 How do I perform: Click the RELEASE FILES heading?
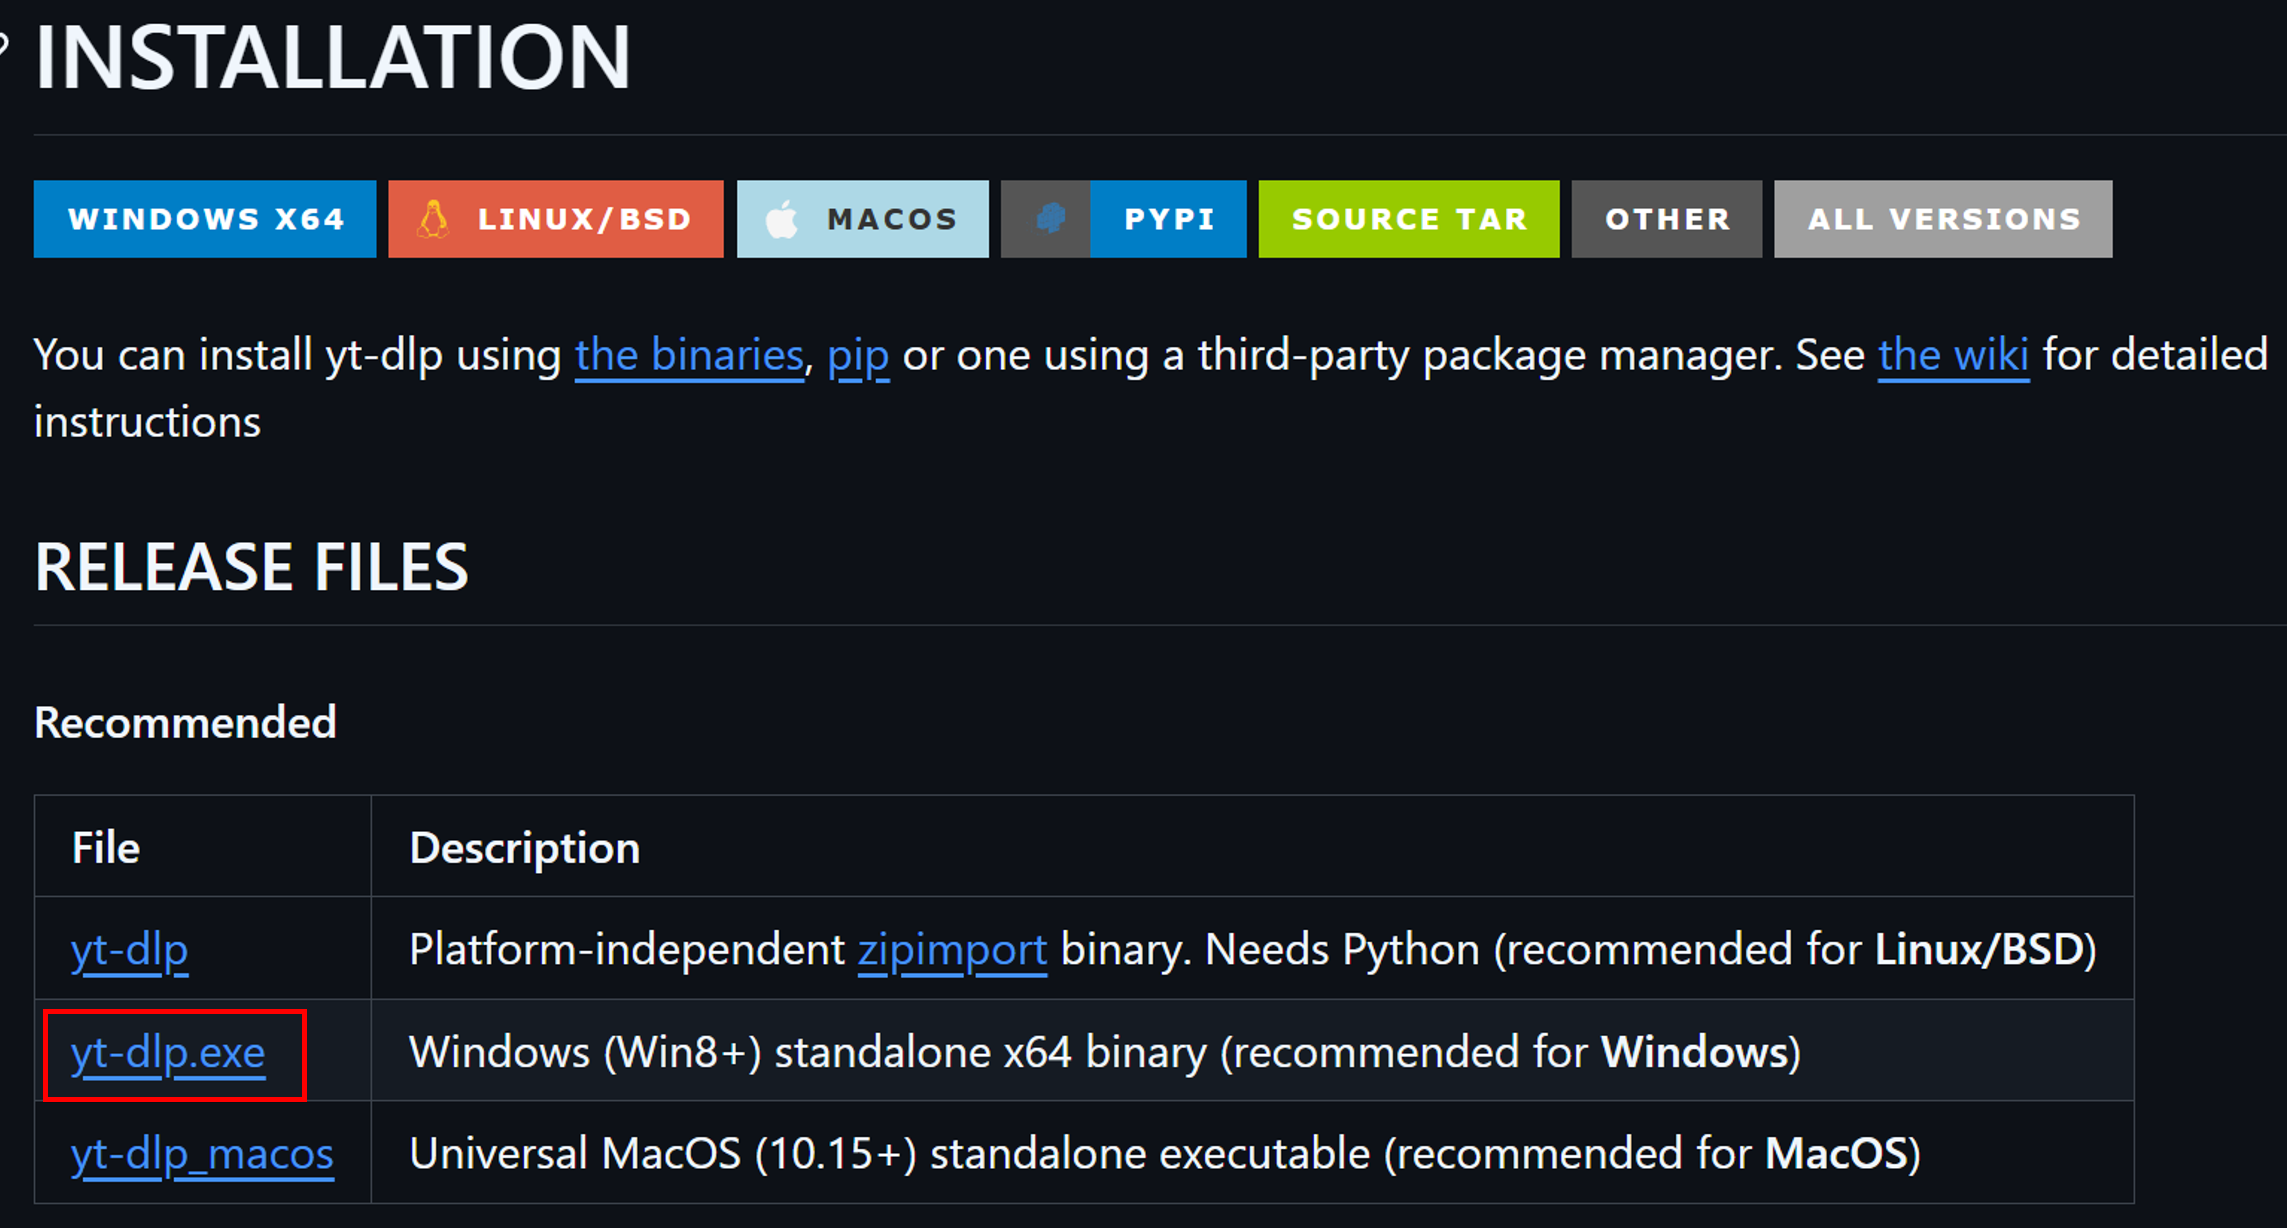(x=251, y=567)
